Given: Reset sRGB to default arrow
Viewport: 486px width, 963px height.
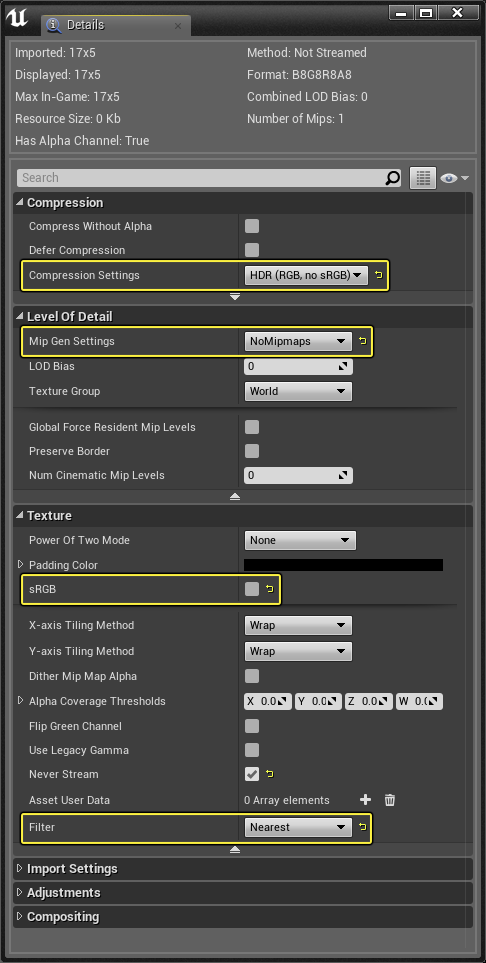Looking at the screenshot, I should point(269,589).
